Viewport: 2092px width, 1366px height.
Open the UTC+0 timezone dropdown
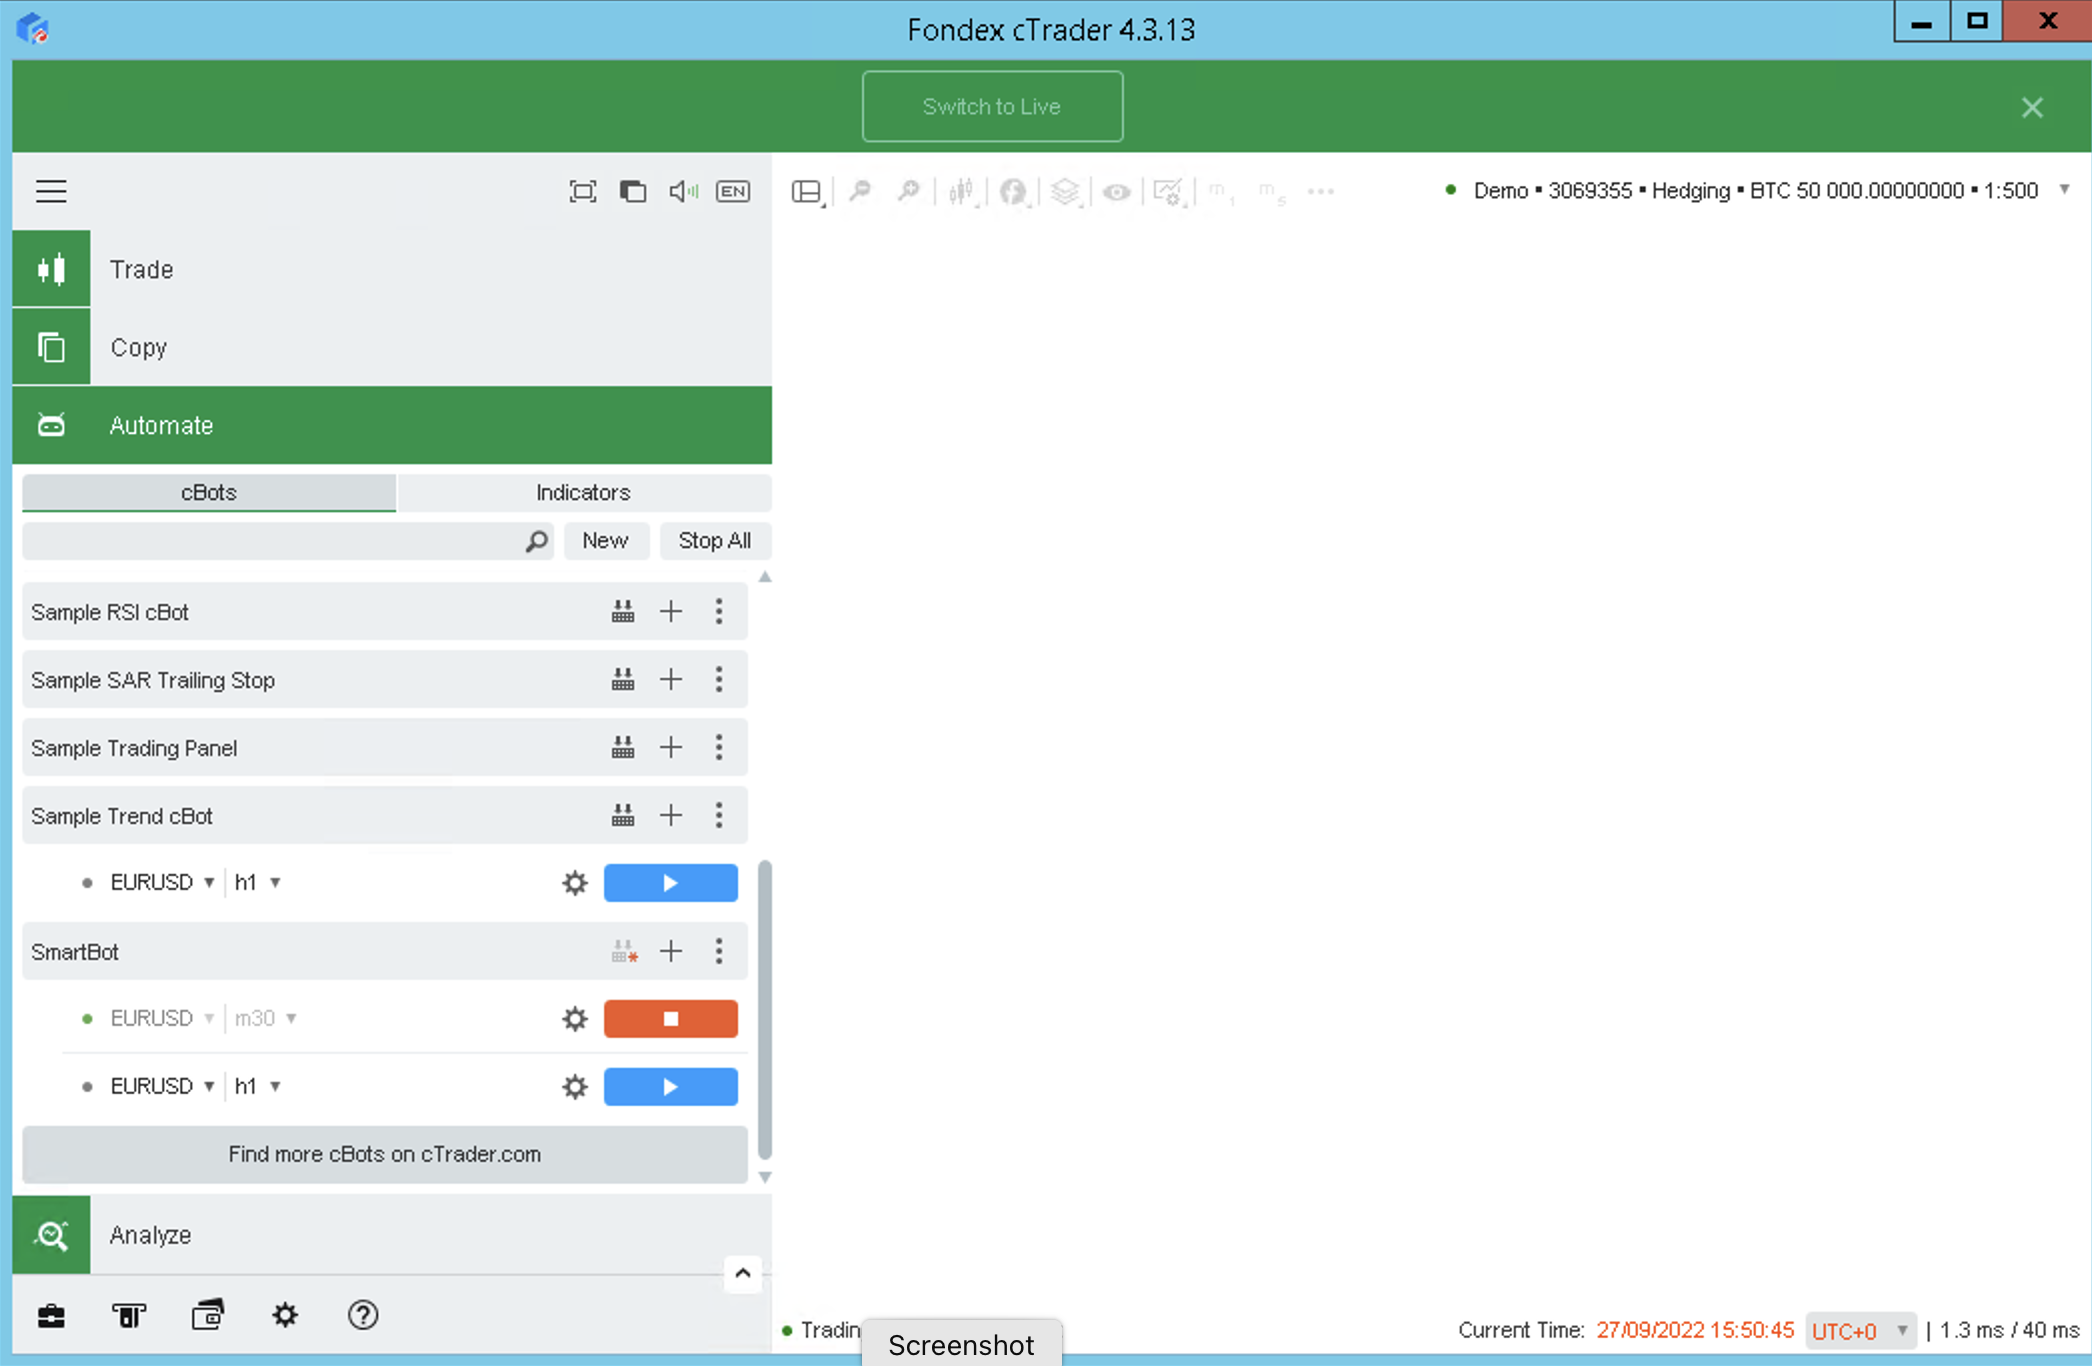point(1859,1331)
